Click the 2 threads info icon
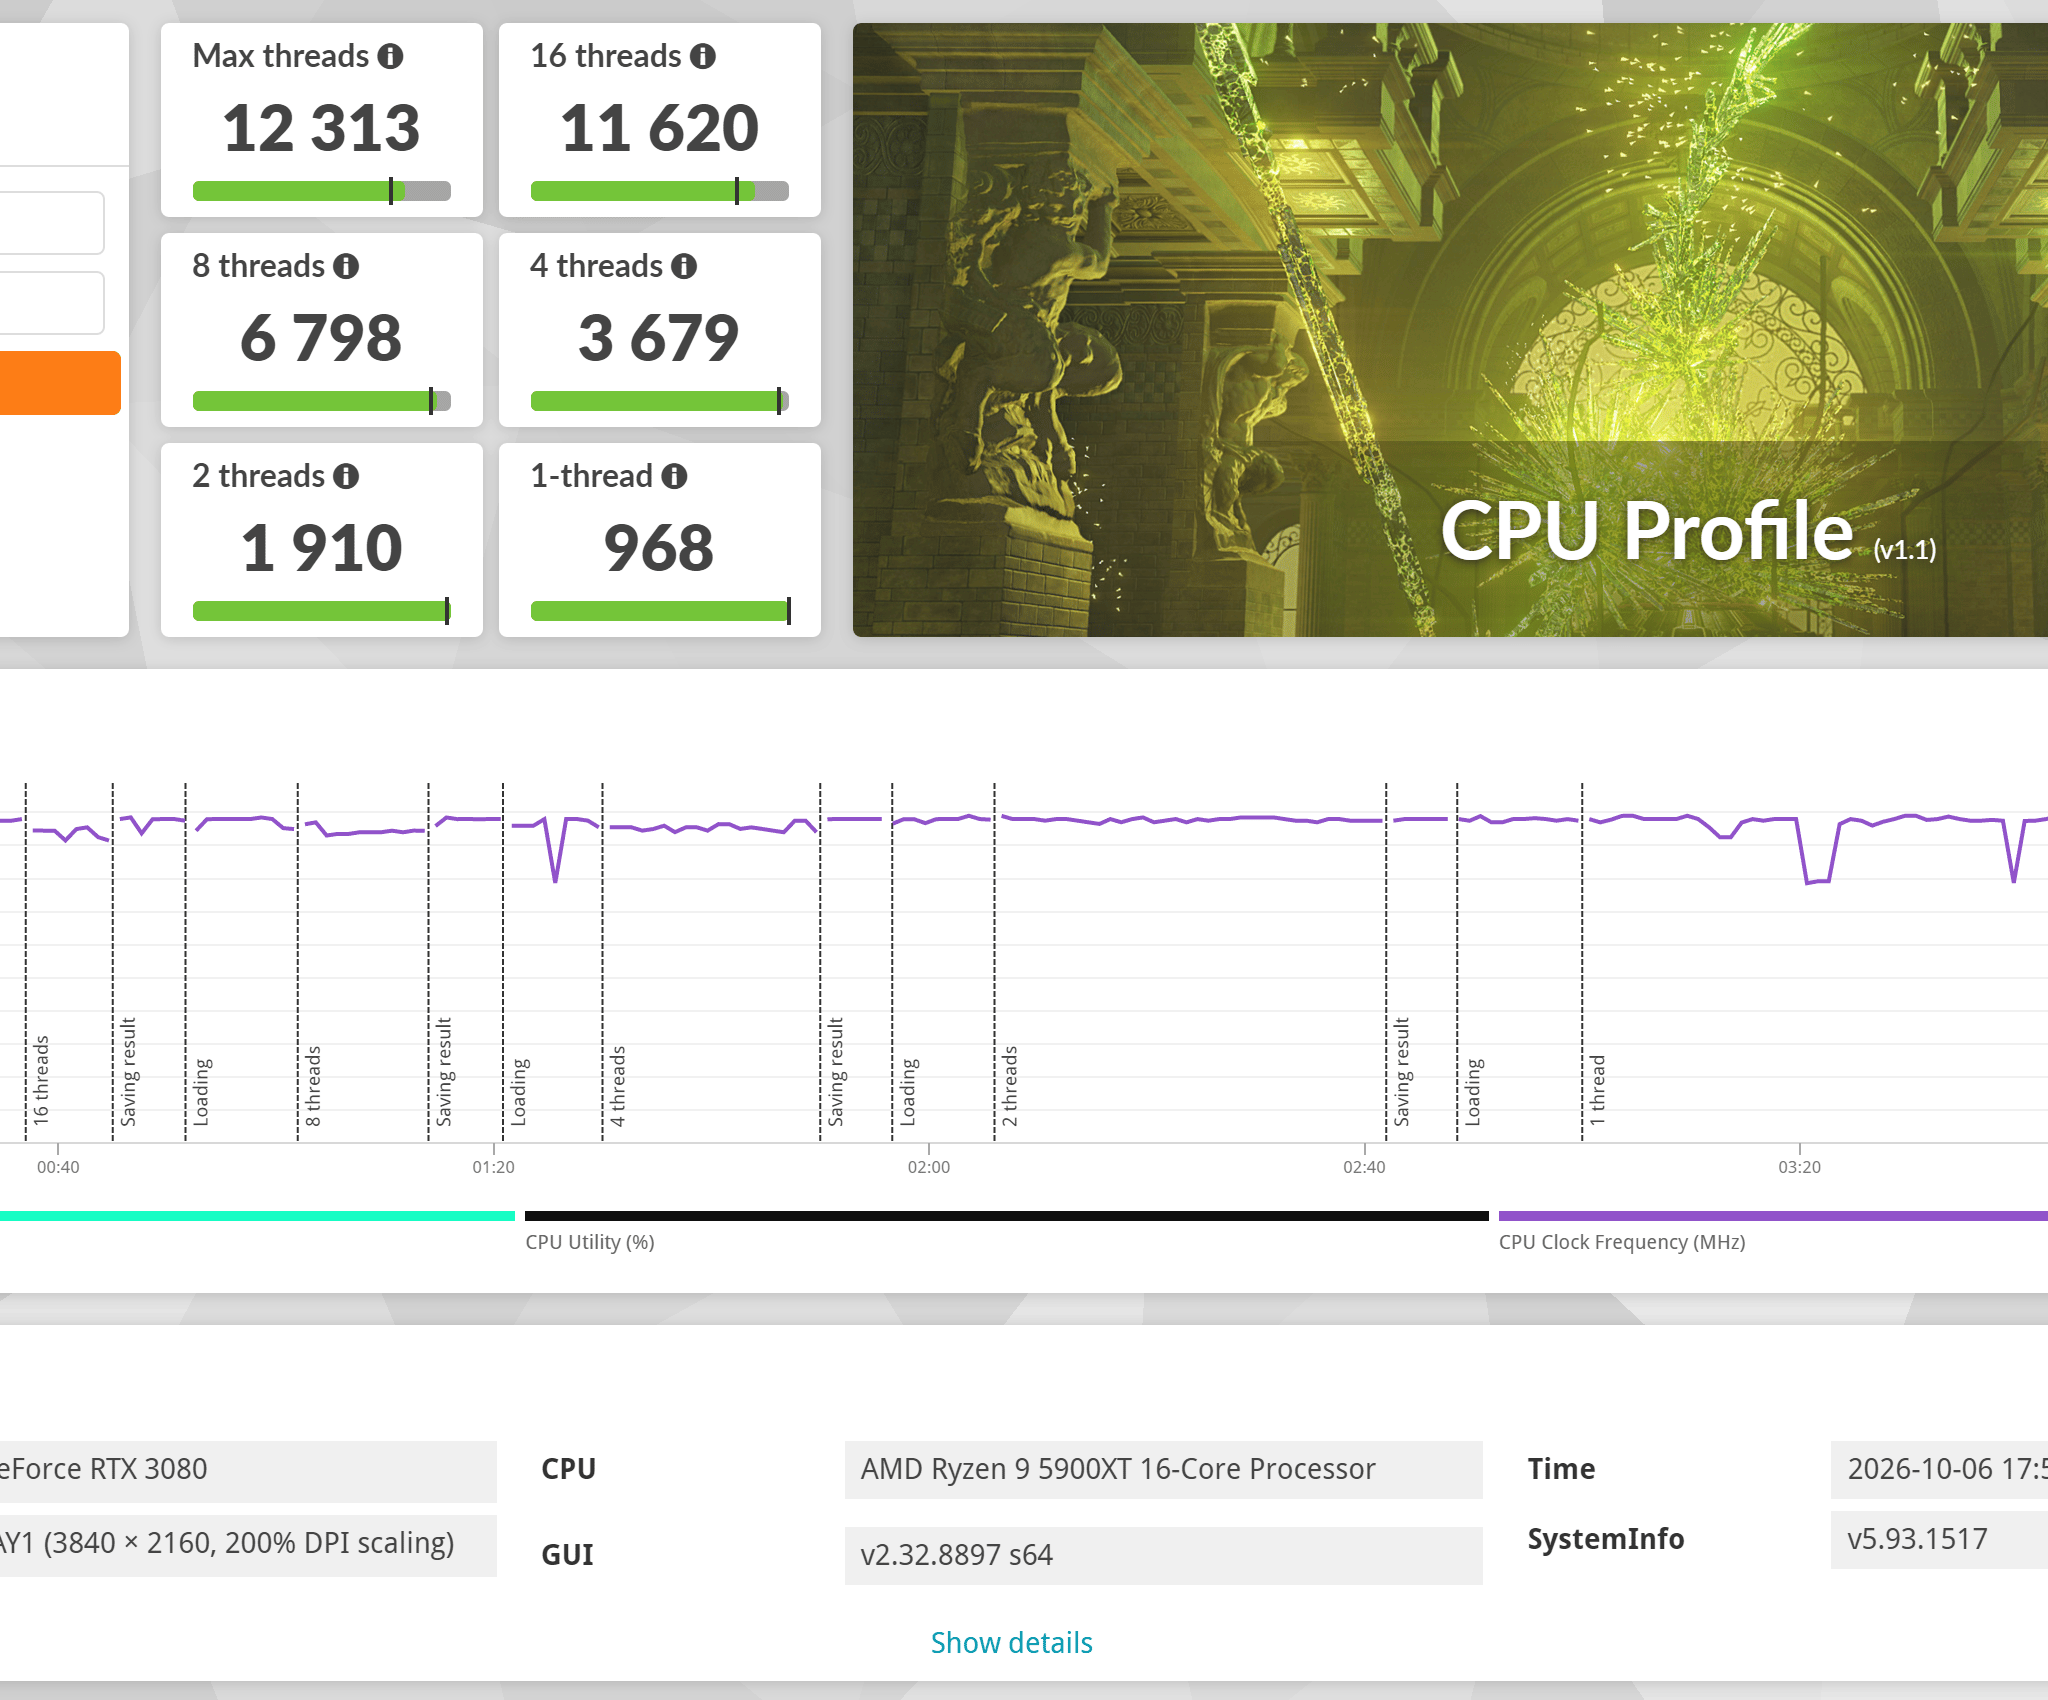This screenshot has width=2048, height=1700. click(x=346, y=477)
